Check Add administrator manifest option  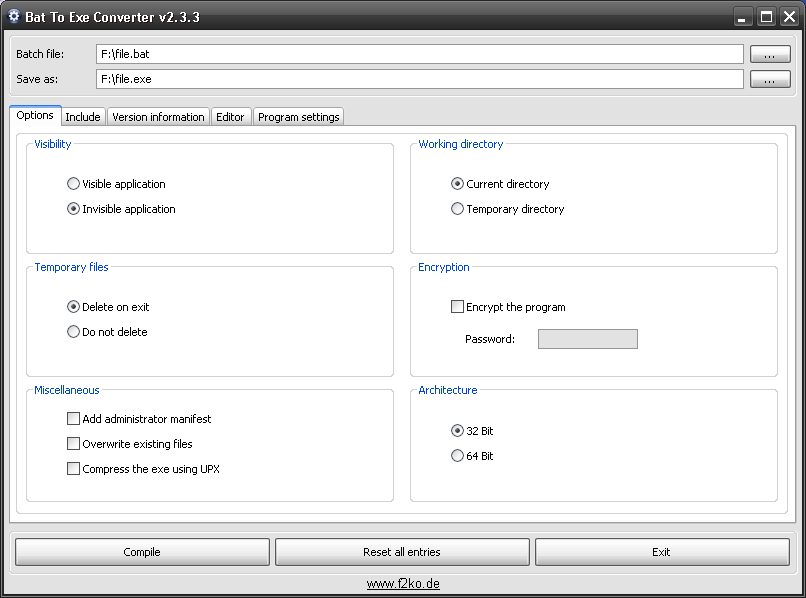(x=73, y=419)
